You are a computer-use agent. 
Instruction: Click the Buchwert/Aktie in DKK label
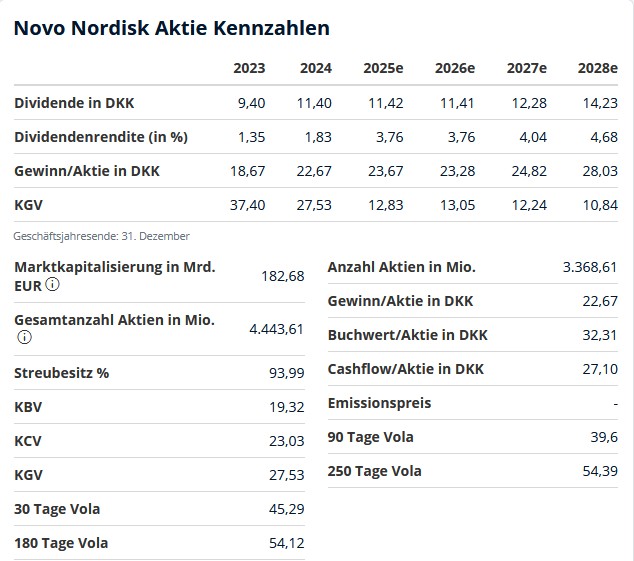click(407, 335)
